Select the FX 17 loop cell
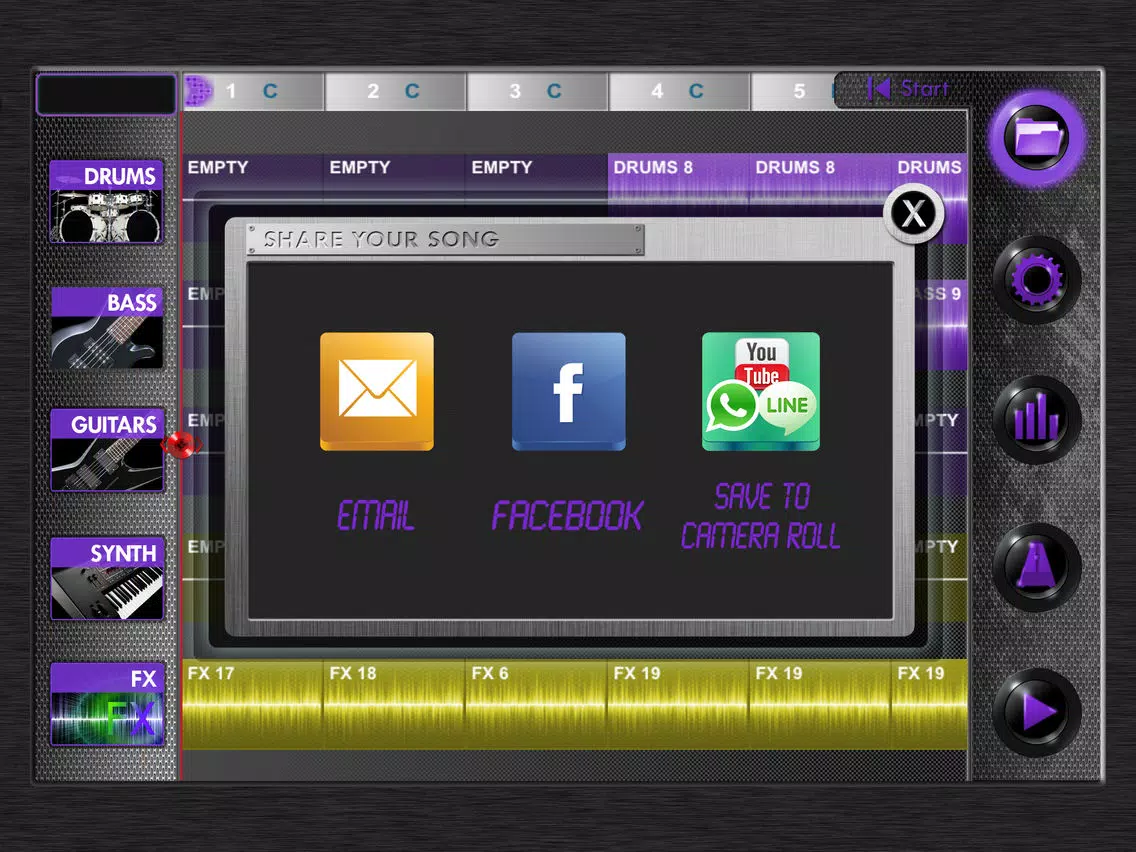This screenshot has height=852, width=1136. pyautogui.click(x=252, y=704)
